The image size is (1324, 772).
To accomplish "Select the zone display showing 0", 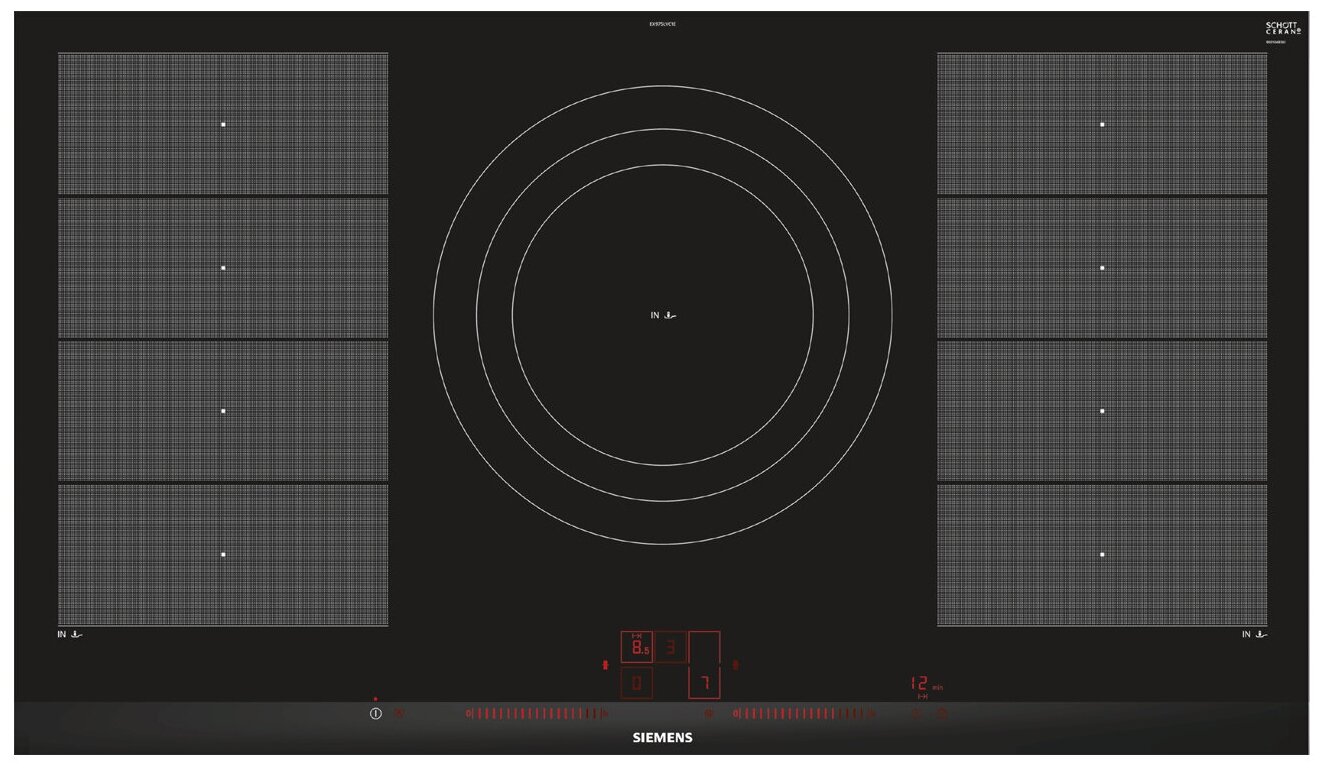I will (637, 684).
